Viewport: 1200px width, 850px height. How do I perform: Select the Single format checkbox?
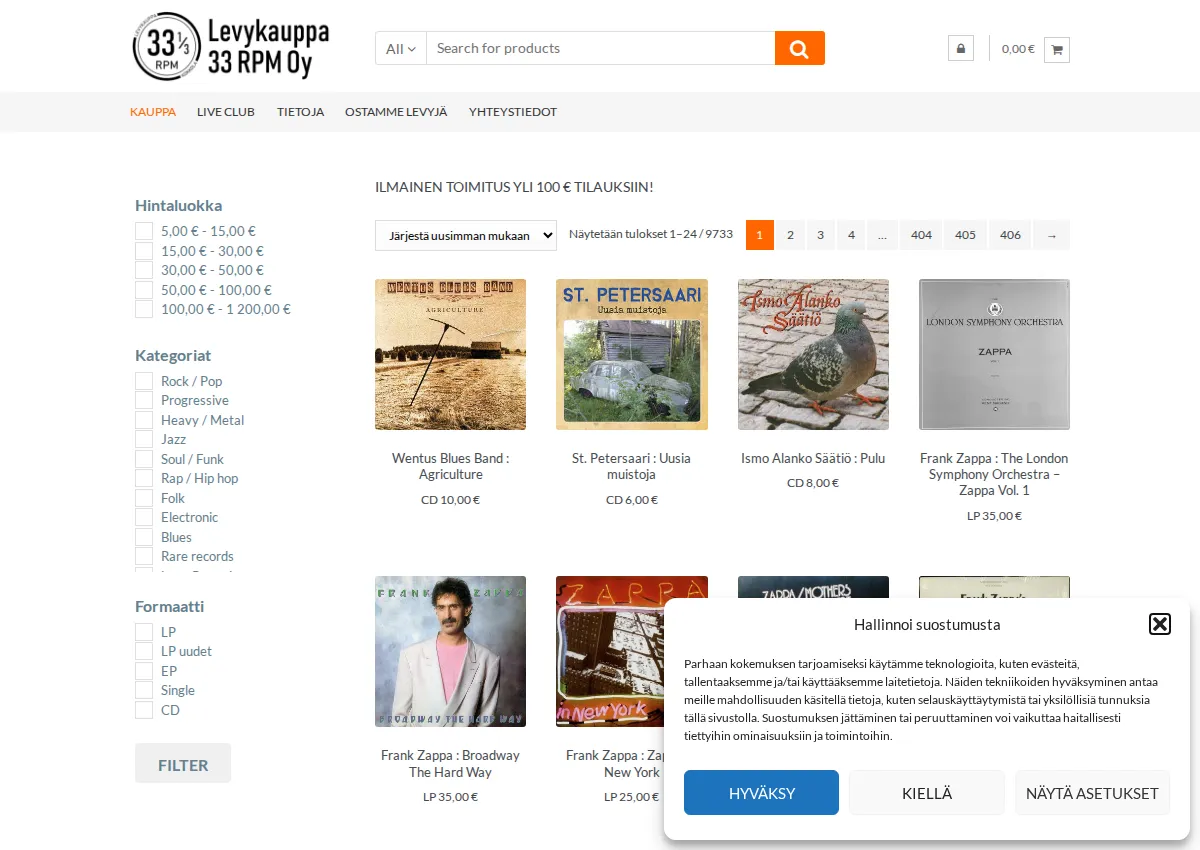point(144,690)
